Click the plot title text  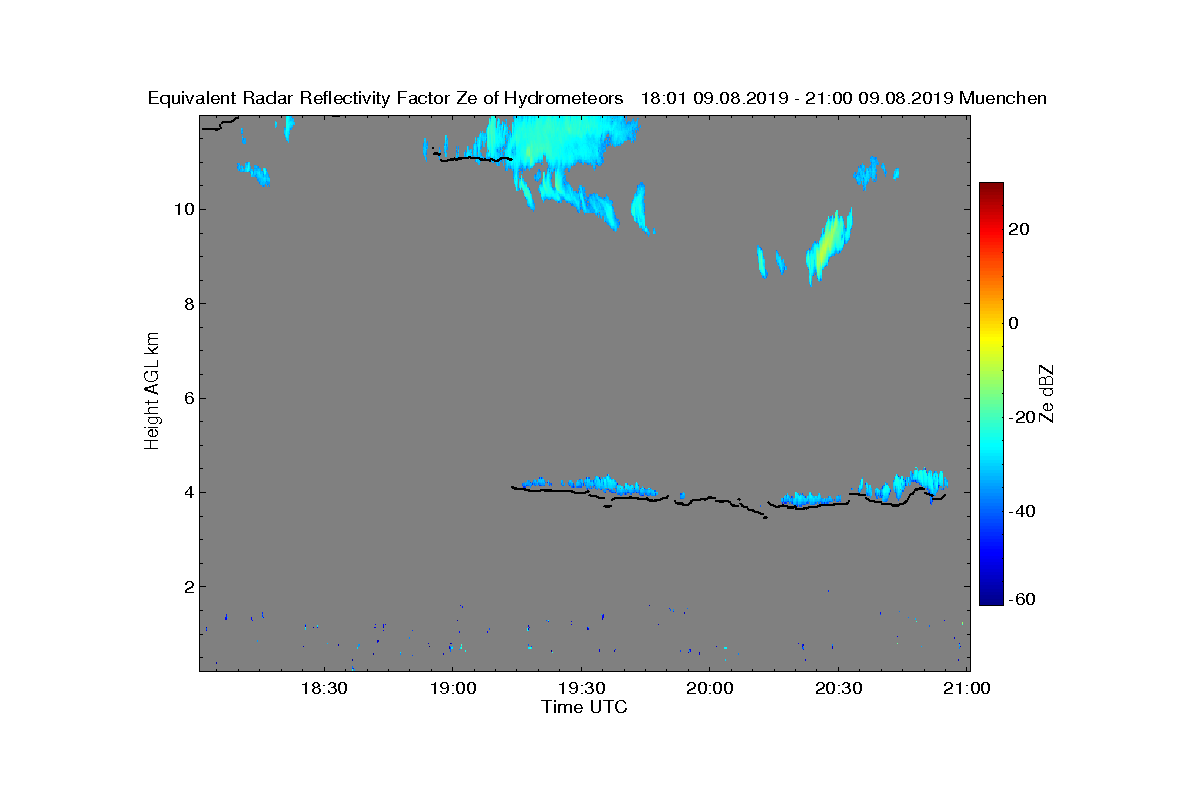597,98
